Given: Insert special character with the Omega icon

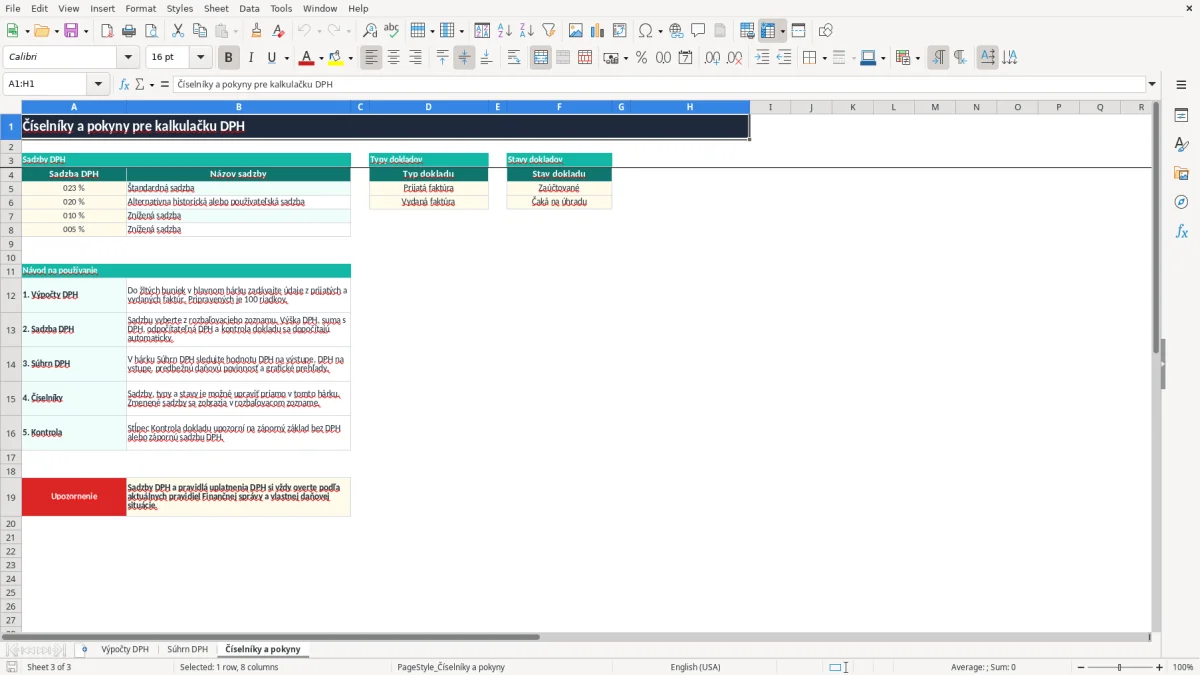Looking at the screenshot, I should [x=645, y=31].
